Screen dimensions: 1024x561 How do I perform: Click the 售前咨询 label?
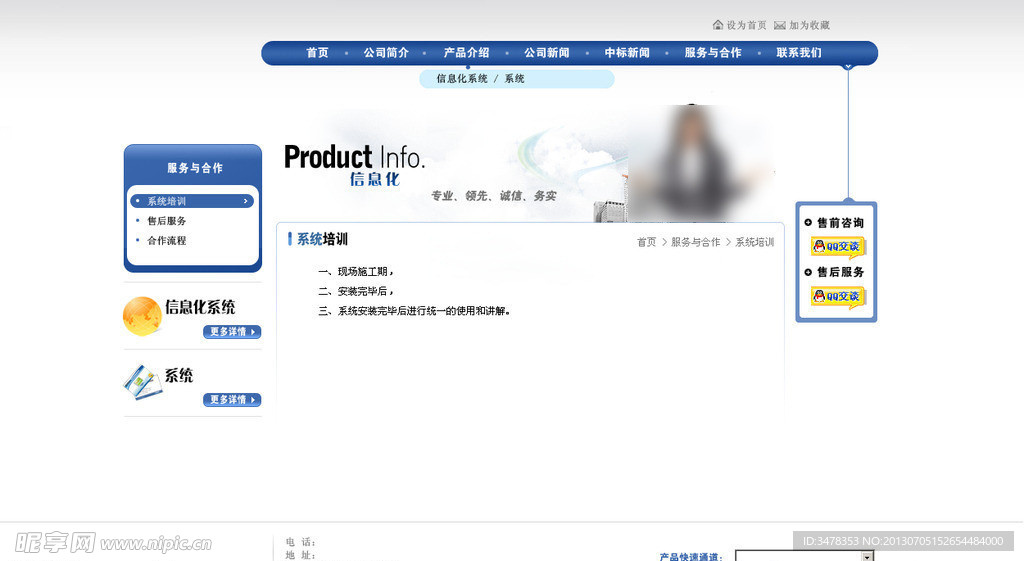[x=840, y=223]
